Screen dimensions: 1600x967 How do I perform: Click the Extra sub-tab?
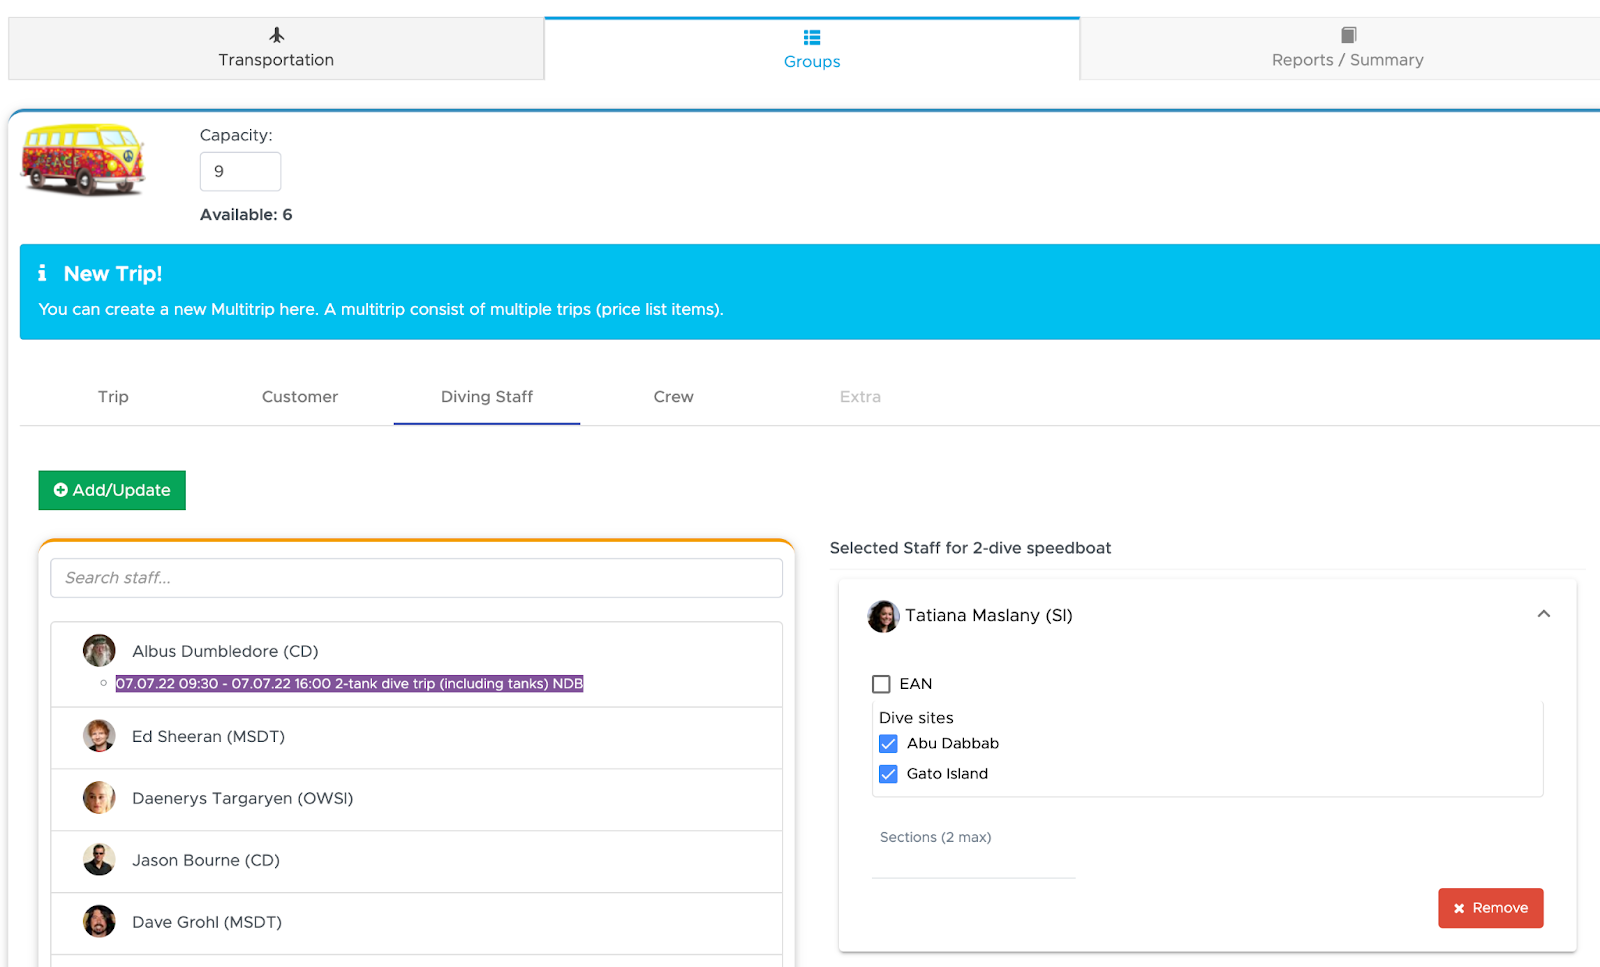[x=860, y=397]
